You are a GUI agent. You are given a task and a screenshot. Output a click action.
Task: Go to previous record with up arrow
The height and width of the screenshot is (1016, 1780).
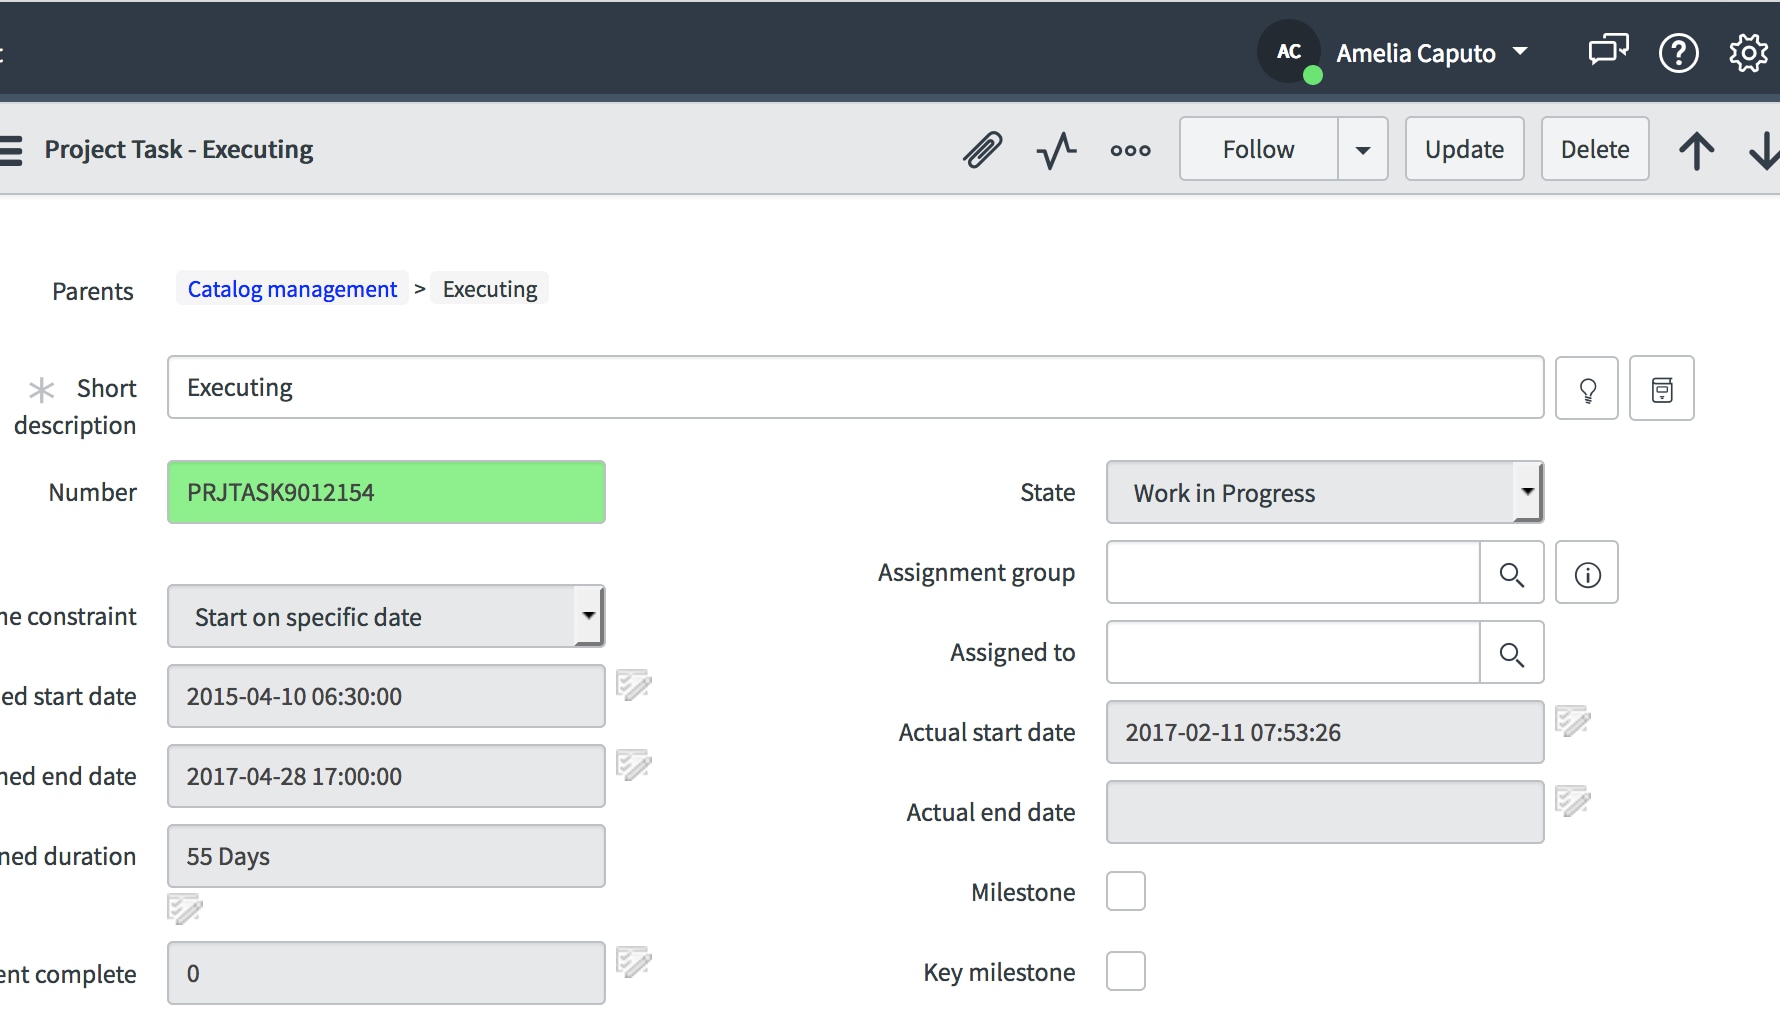[x=1697, y=150]
